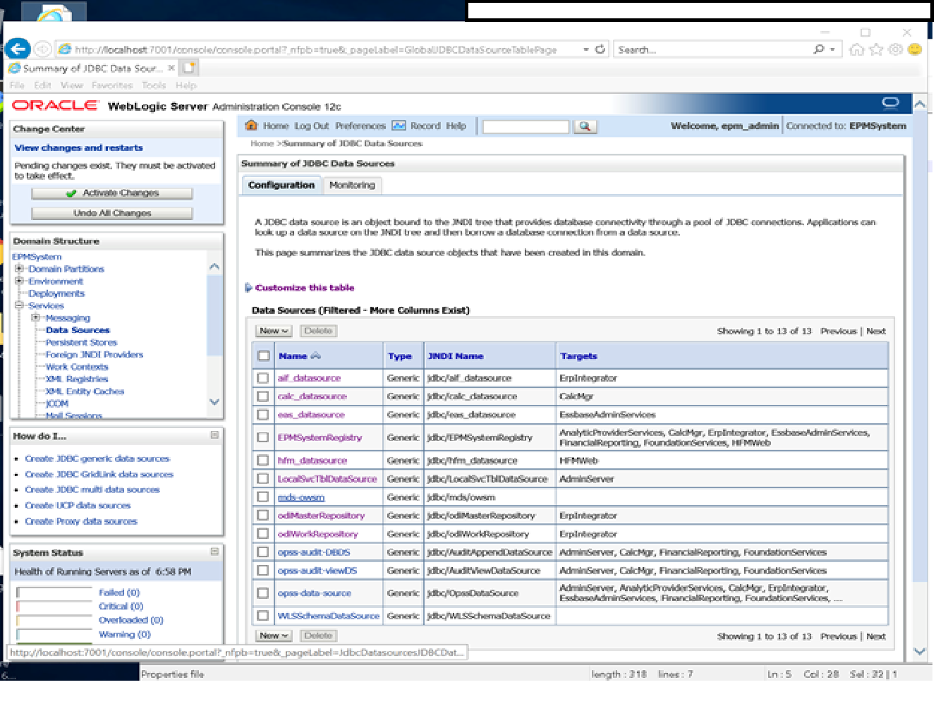Open the Tools menu
Viewport: 936px width, 724px height.
(x=154, y=85)
